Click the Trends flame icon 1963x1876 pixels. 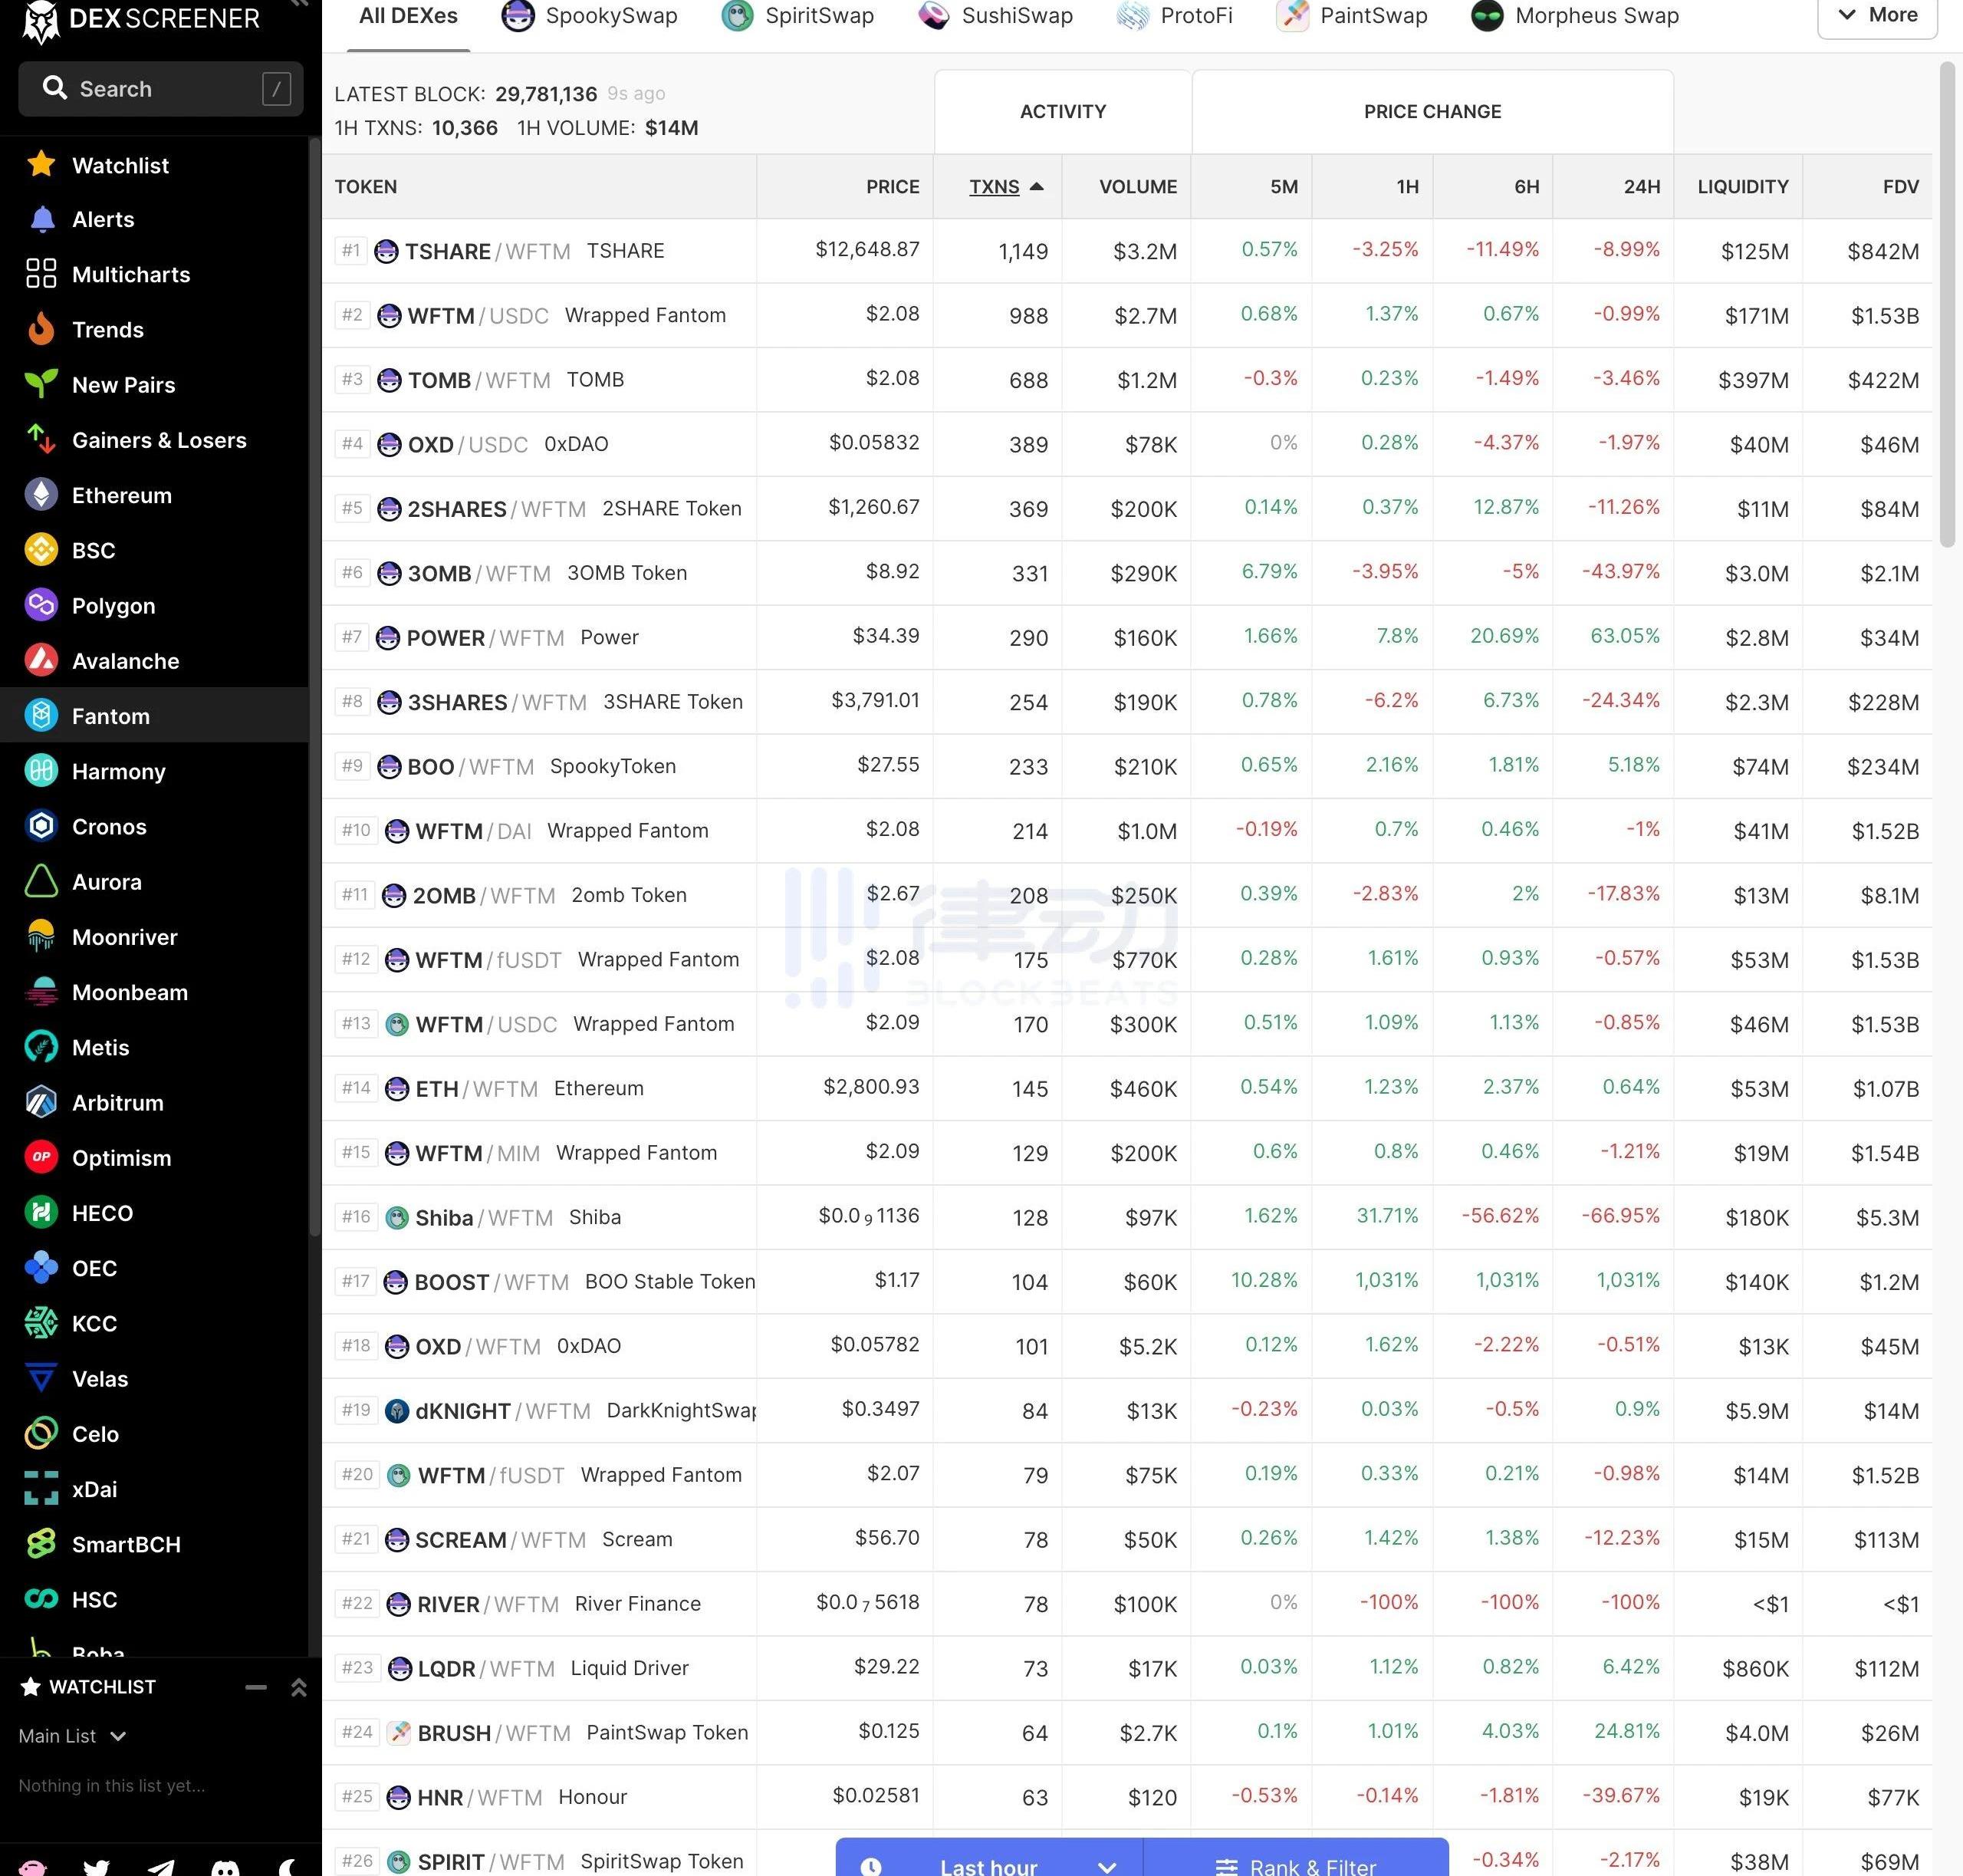[41, 329]
